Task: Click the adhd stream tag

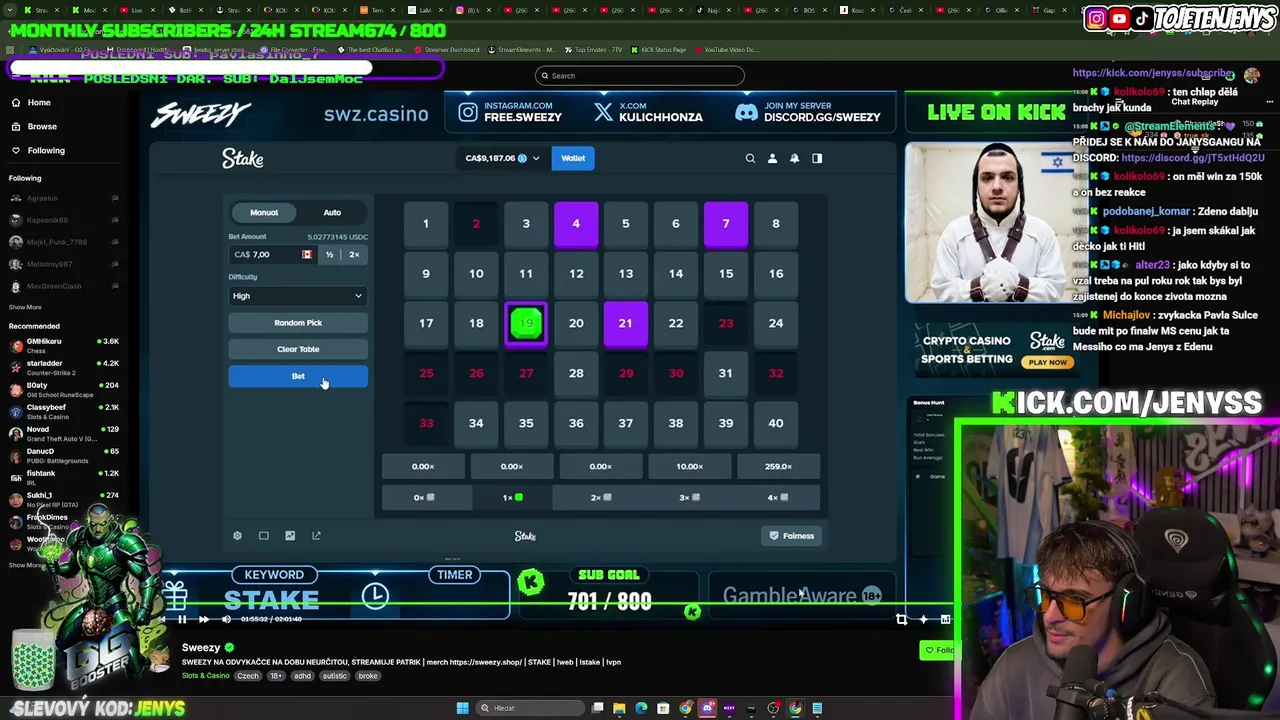Action: [304, 676]
